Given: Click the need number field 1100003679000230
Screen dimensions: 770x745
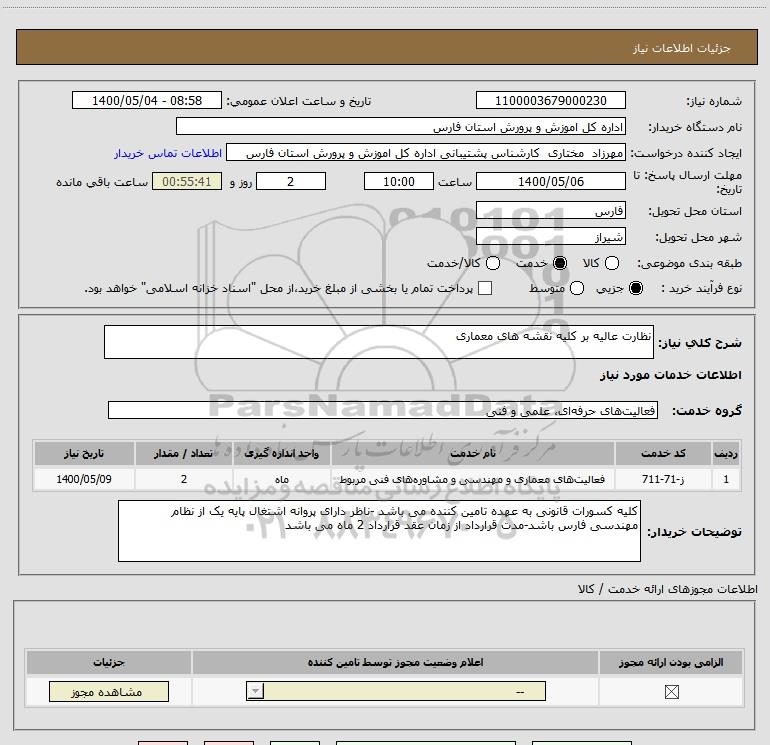Looking at the screenshot, I should (550, 101).
